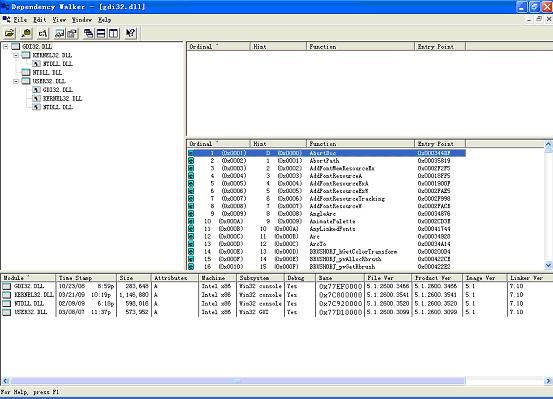Click the module icon beside root GDI32.DLL
Screen dimensions: 553x399
tap(16, 46)
